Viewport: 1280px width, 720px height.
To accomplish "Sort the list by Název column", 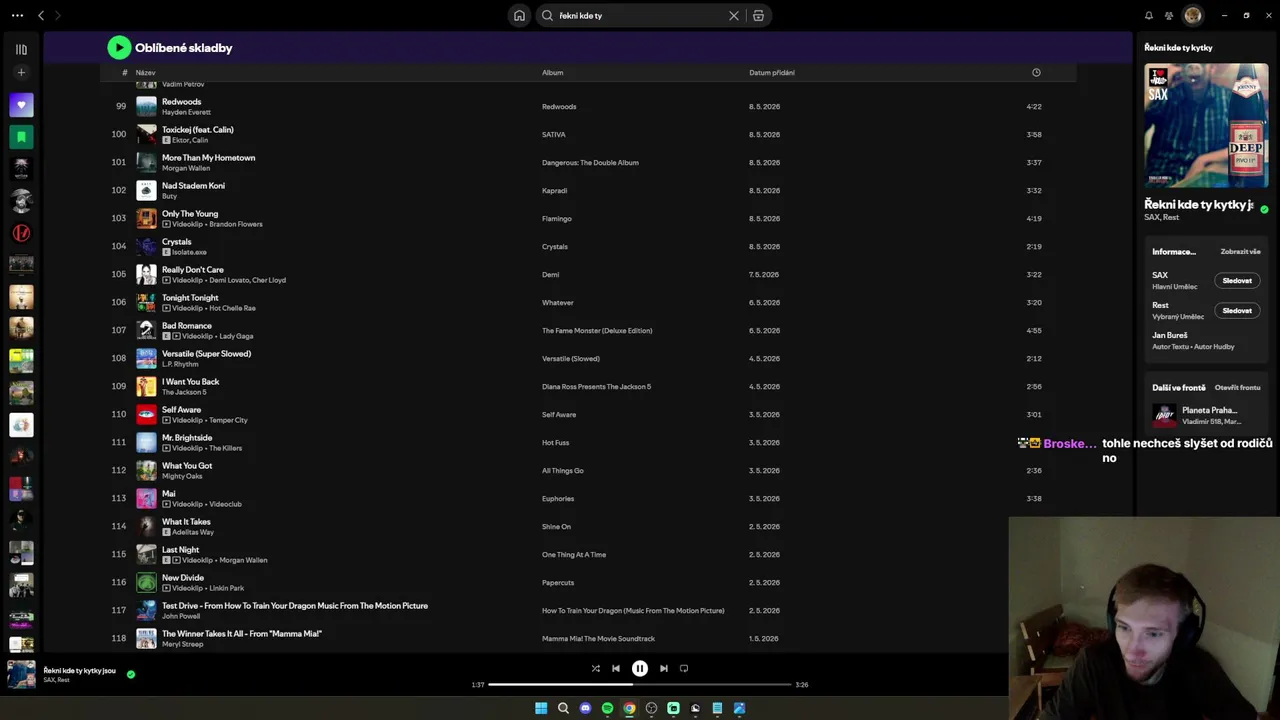I will 146,73.
